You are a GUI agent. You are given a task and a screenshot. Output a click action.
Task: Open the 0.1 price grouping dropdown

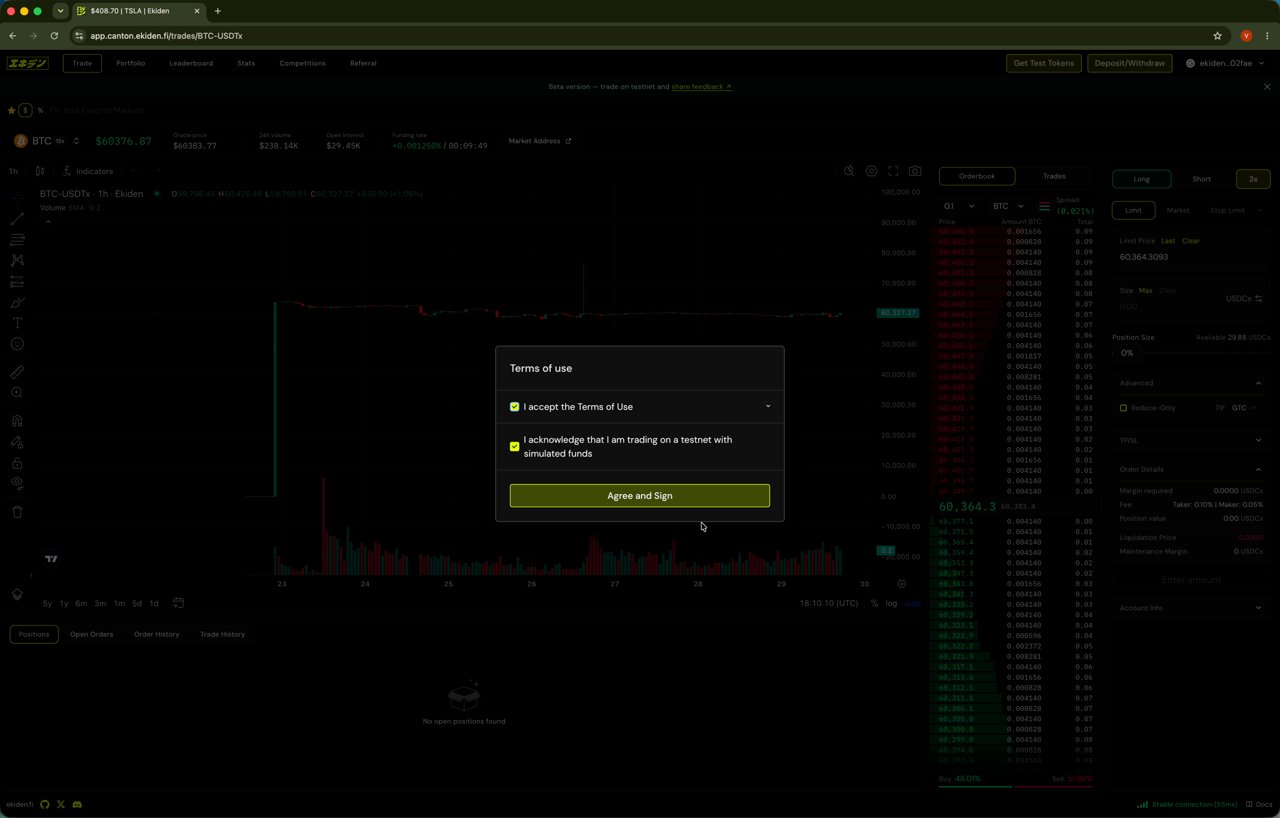pos(959,206)
